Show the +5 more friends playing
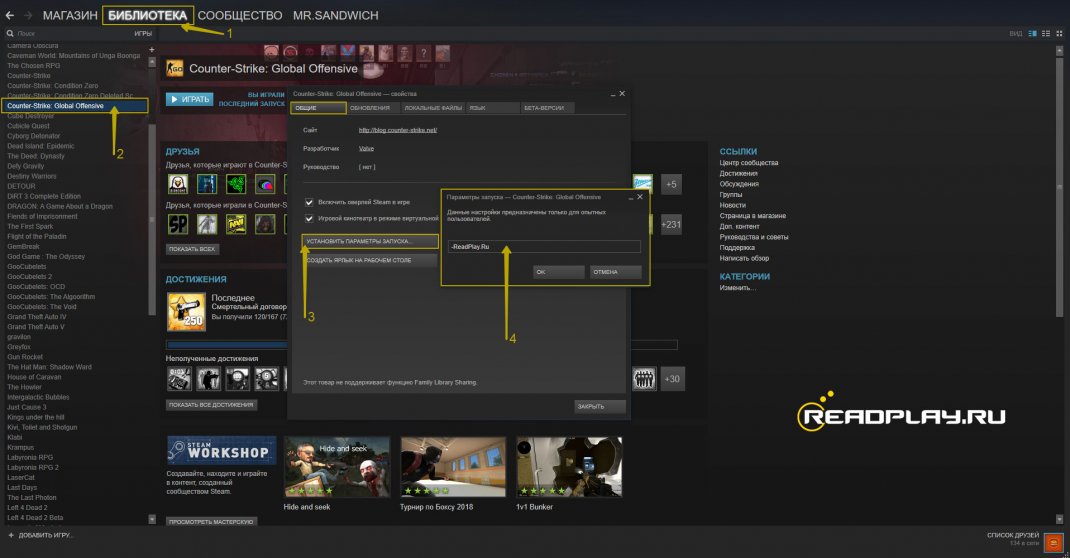This screenshot has width=1070, height=558. click(671, 183)
